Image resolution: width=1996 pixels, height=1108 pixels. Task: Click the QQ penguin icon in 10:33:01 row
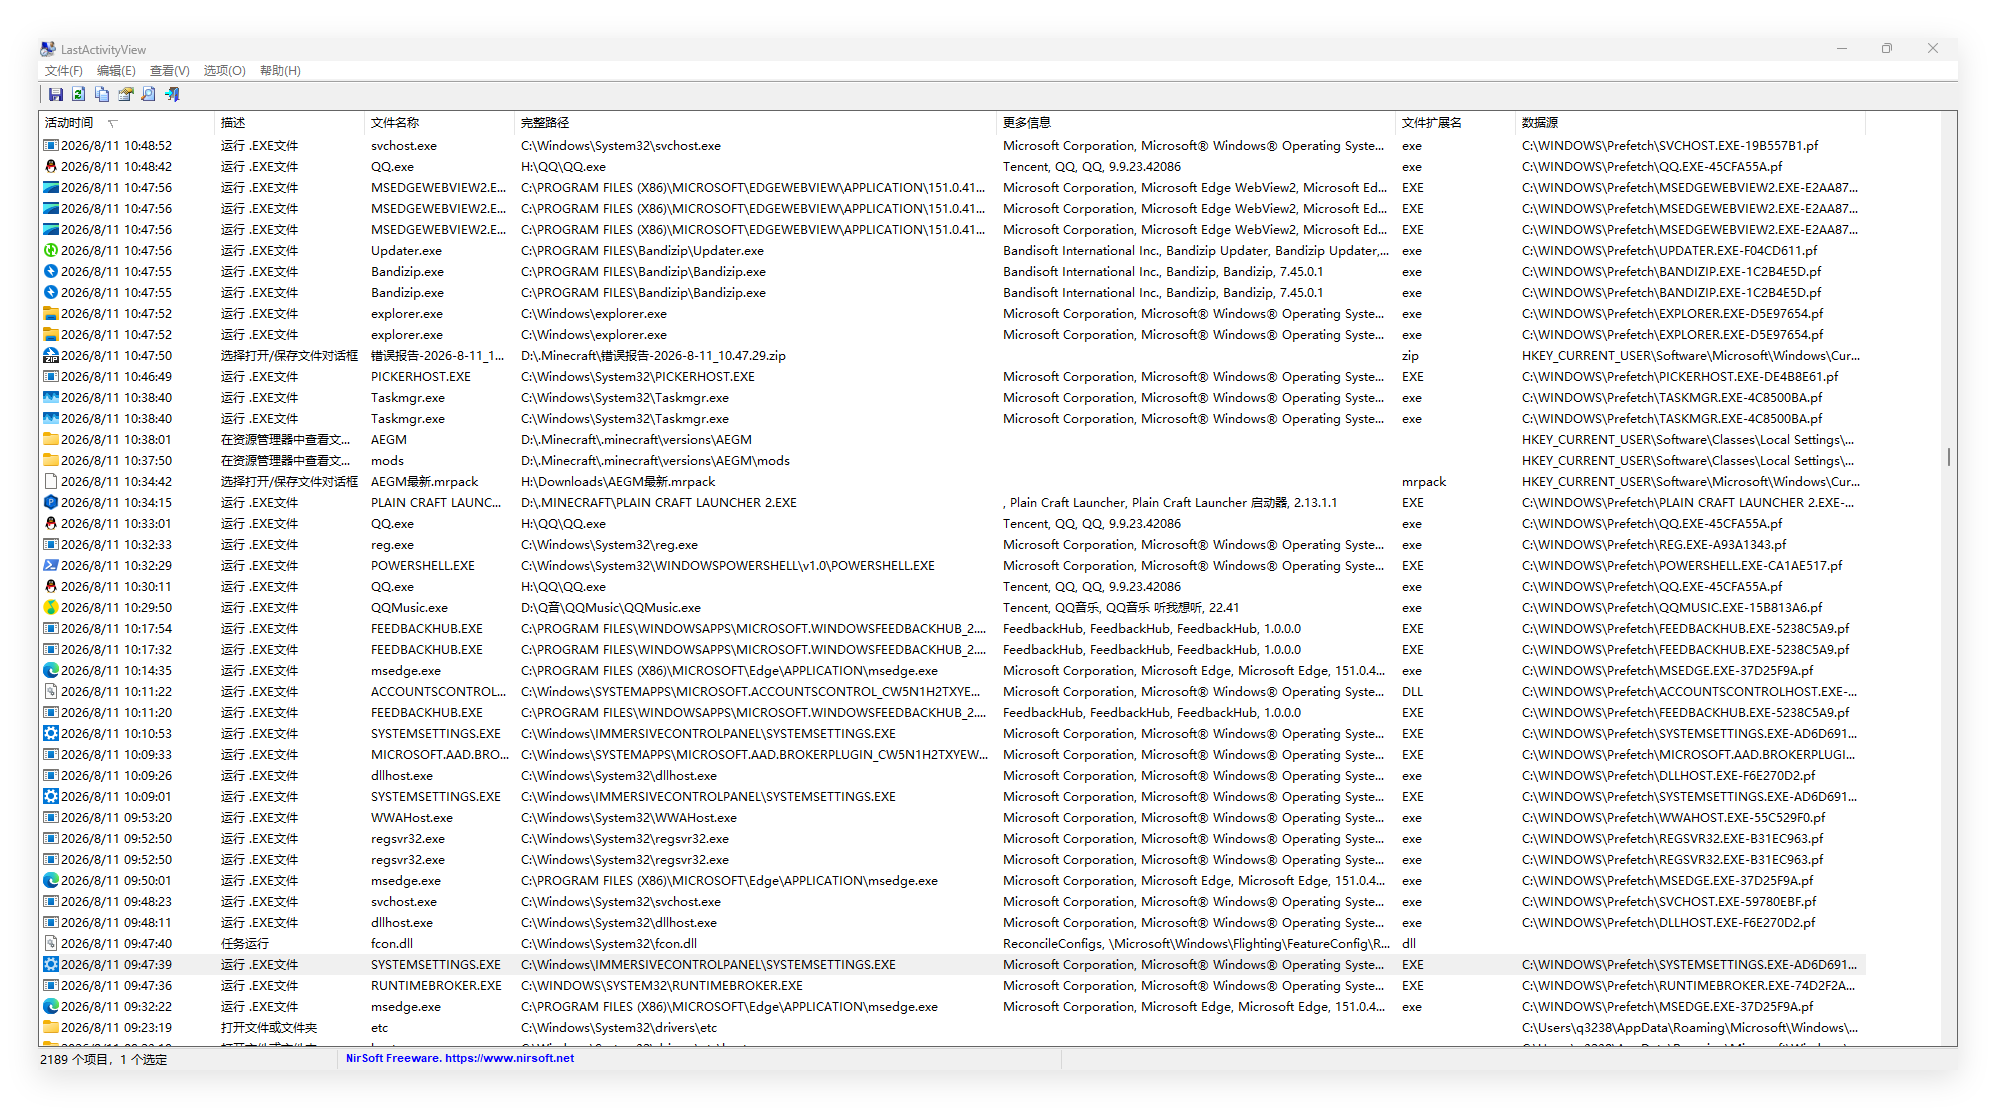point(51,524)
